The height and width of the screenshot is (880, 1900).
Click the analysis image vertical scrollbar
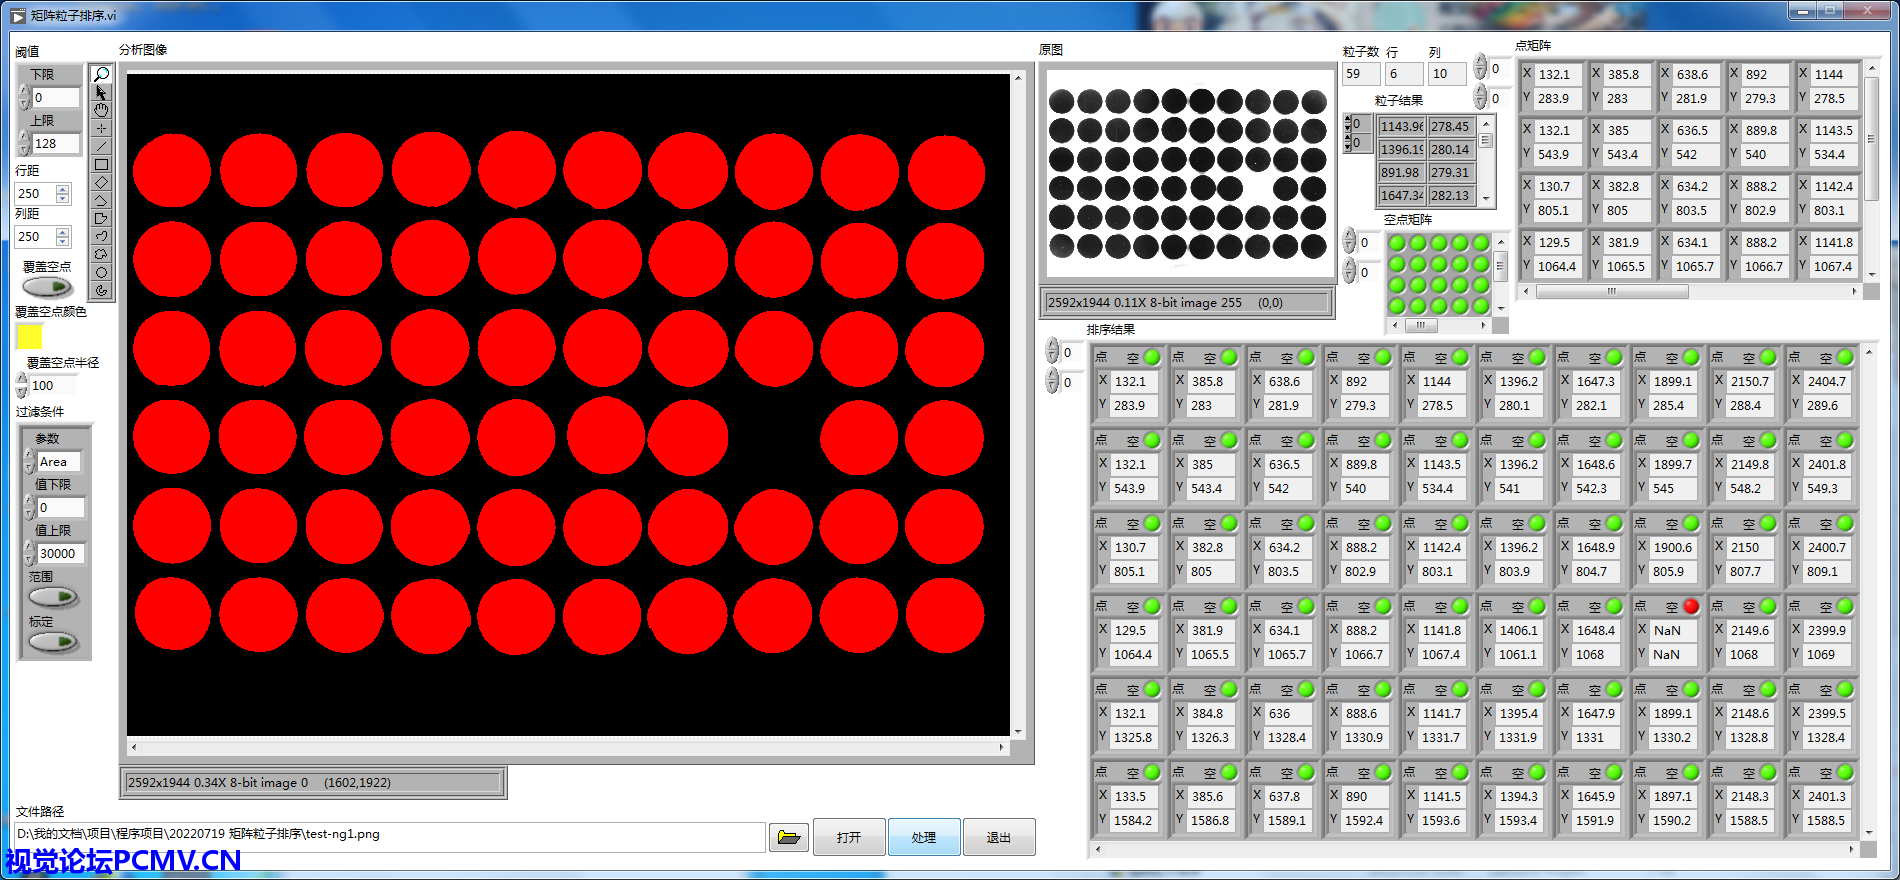tap(1018, 404)
